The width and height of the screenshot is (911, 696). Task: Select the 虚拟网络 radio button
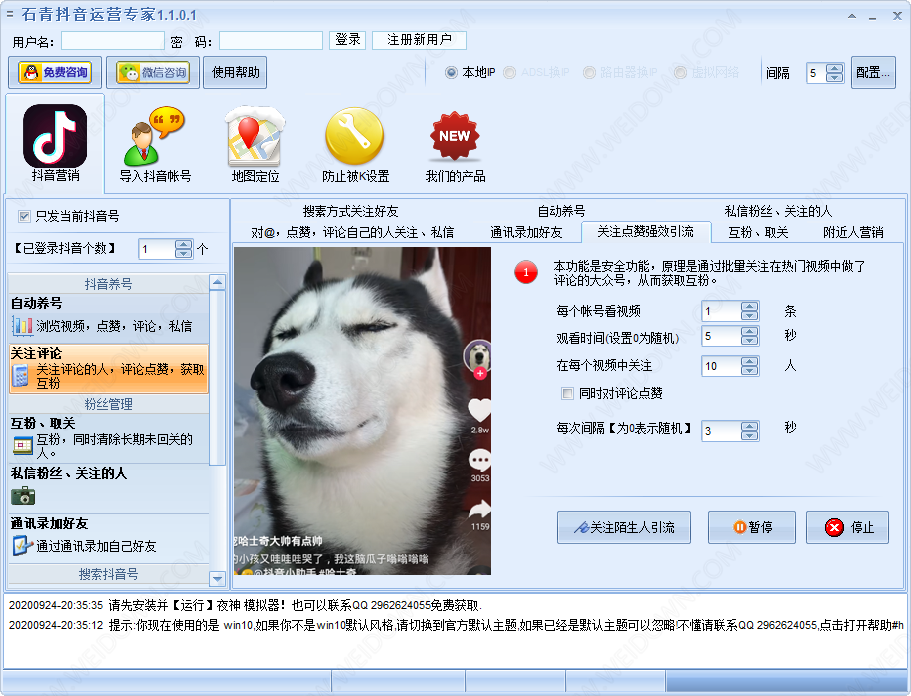[680, 73]
